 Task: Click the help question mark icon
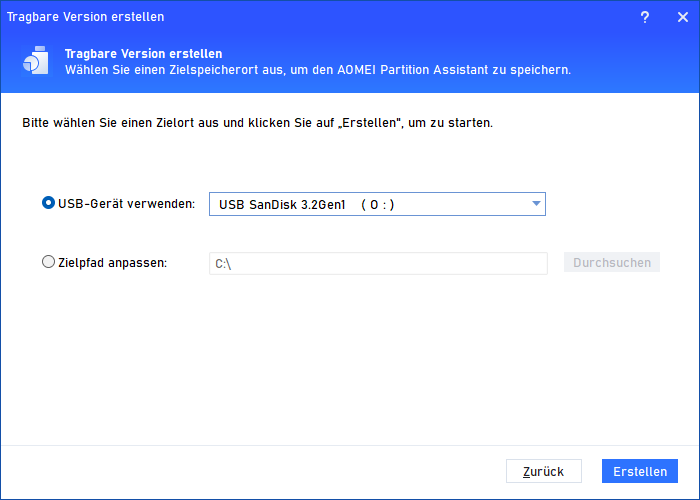[x=645, y=17]
